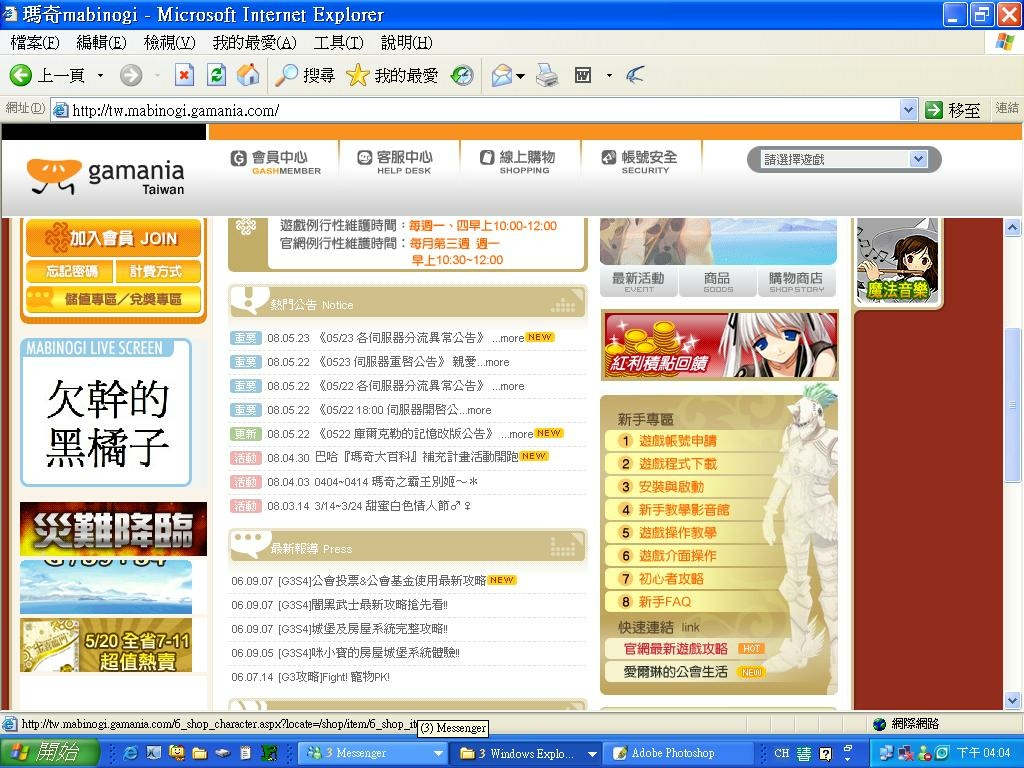
Task: Open the History clock icon in the toolbar
Action: click(462, 76)
